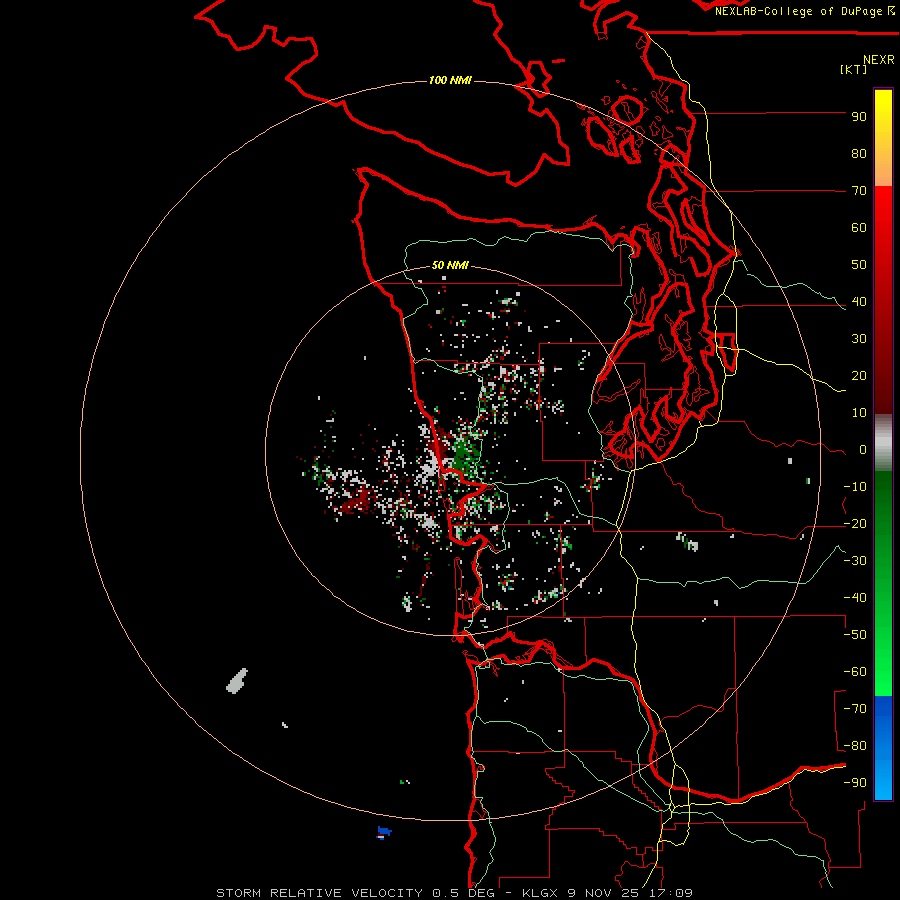The image size is (900, 900).
Task: Click the blue echo near the bottom edge
Action: [384, 832]
